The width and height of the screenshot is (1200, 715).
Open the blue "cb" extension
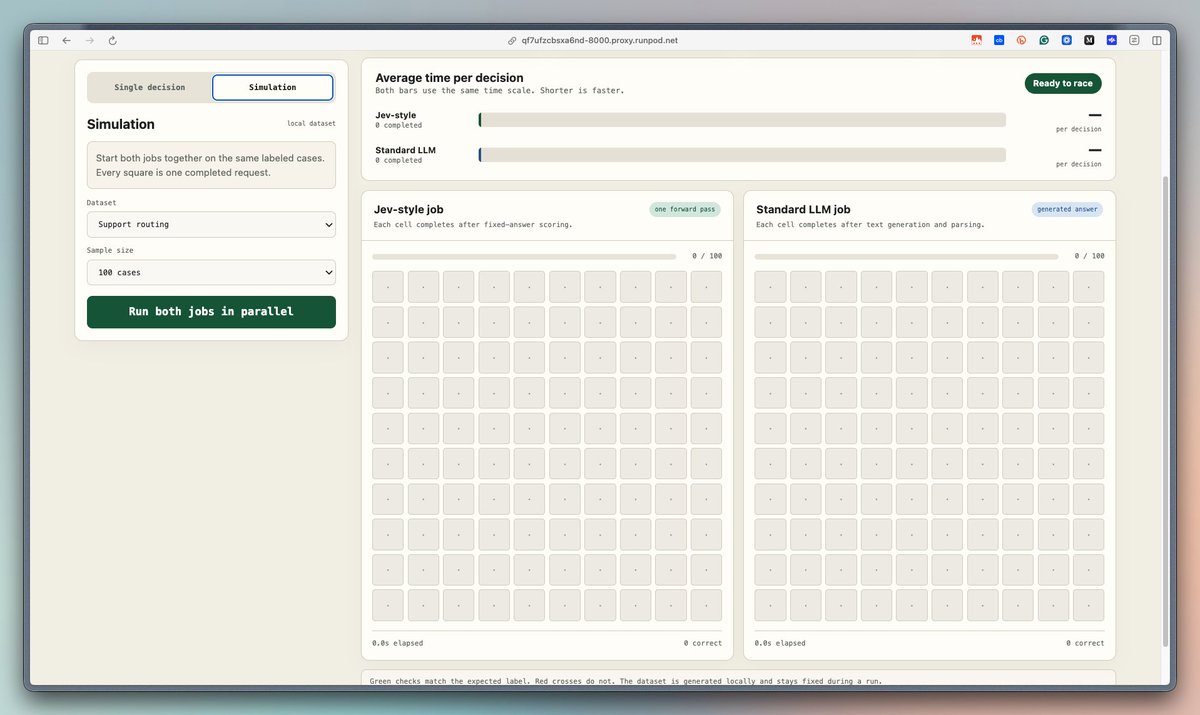[999, 40]
